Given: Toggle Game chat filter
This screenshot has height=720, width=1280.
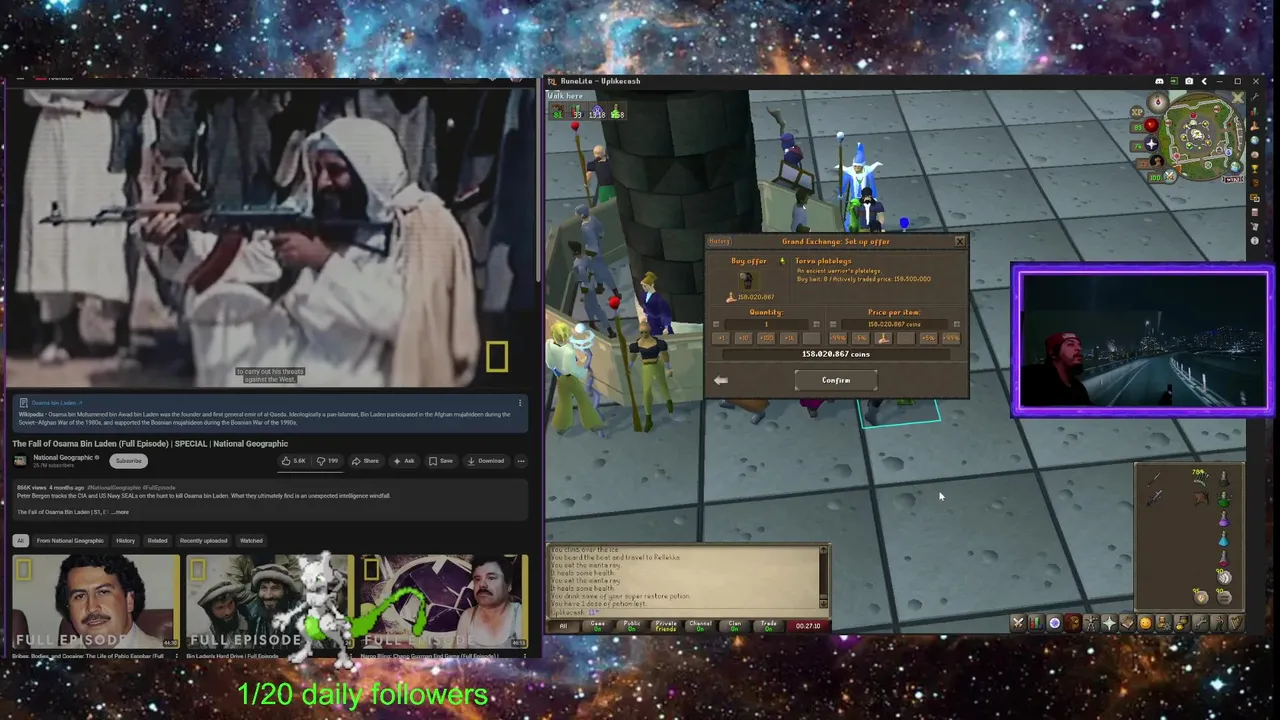Looking at the screenshot, I should coord(598,626).
